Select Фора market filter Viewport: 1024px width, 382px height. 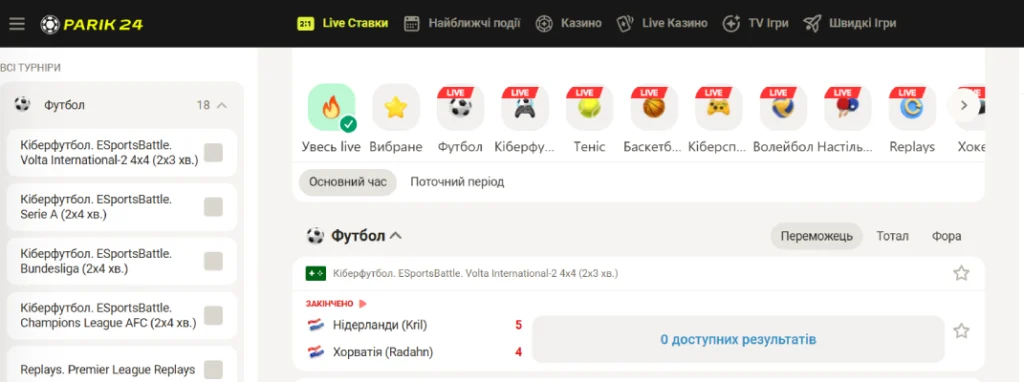click(946, 236)
